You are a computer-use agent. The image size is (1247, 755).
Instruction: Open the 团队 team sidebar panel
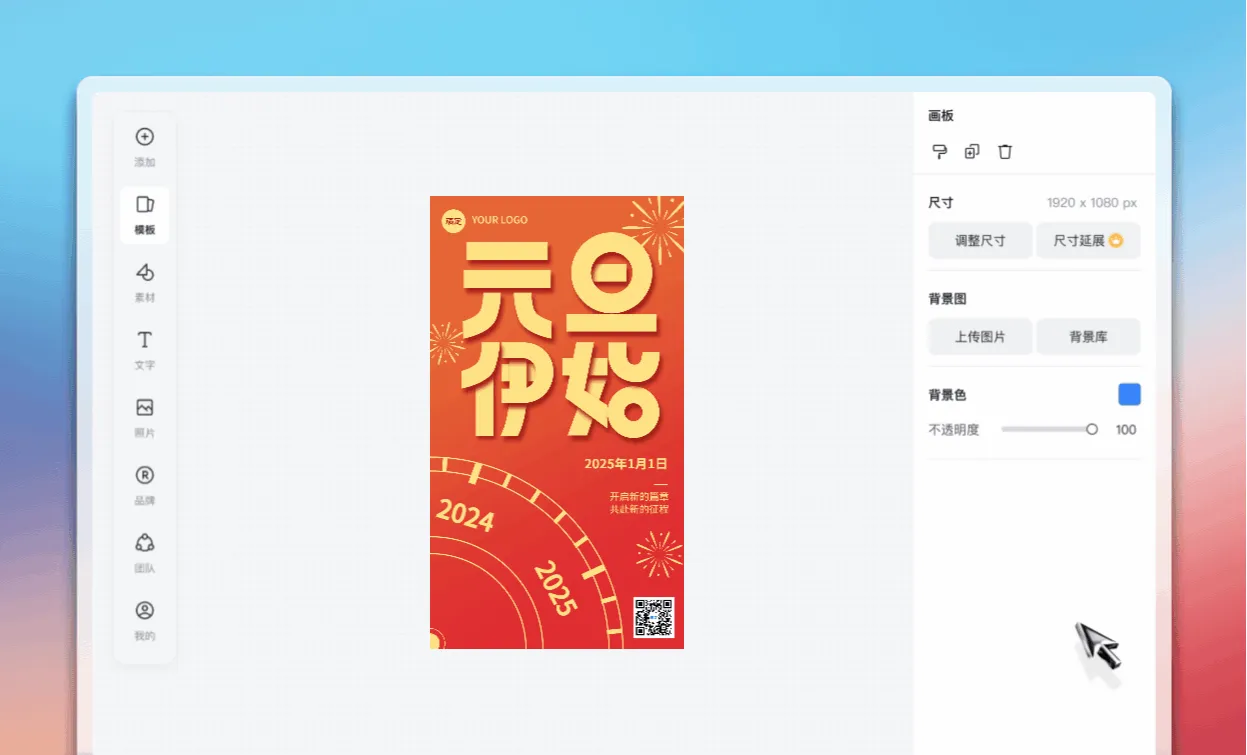pyautogui.click(x=145, y=553)
